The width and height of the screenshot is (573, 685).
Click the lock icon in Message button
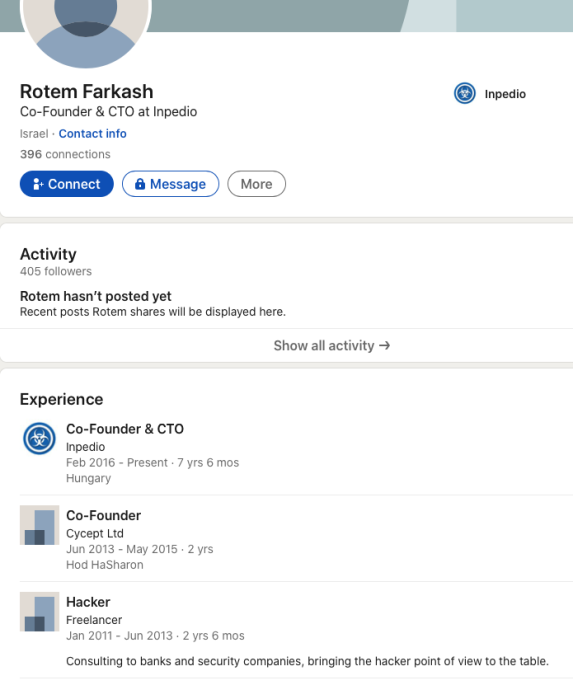point(140,183)
